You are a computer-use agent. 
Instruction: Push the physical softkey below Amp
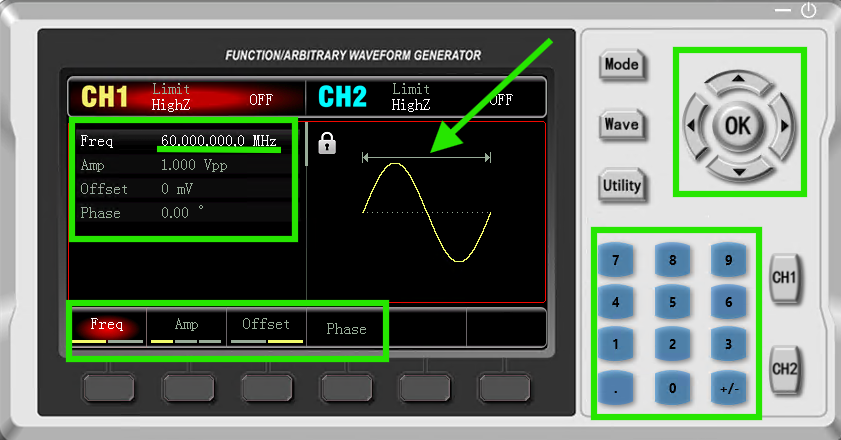click(188, 388)
